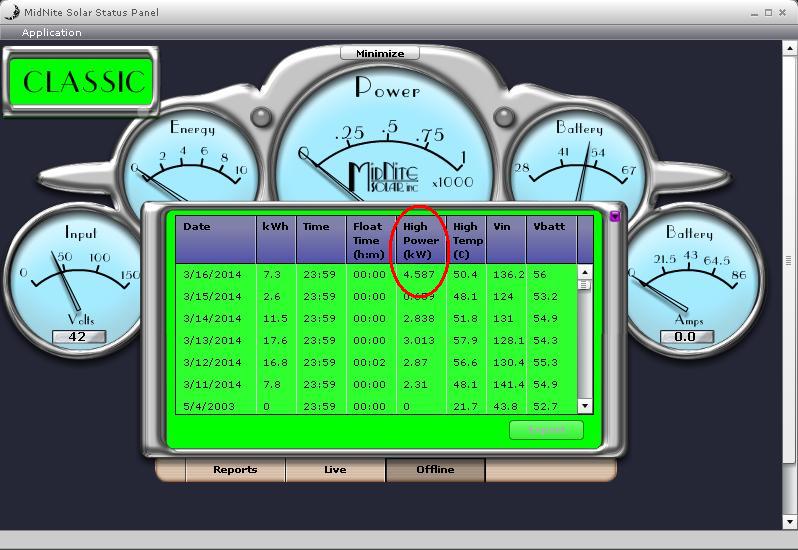Viewport: 798px width, 550px height.
Task: Select the 3/14/2014 row date
Action: 212,319
